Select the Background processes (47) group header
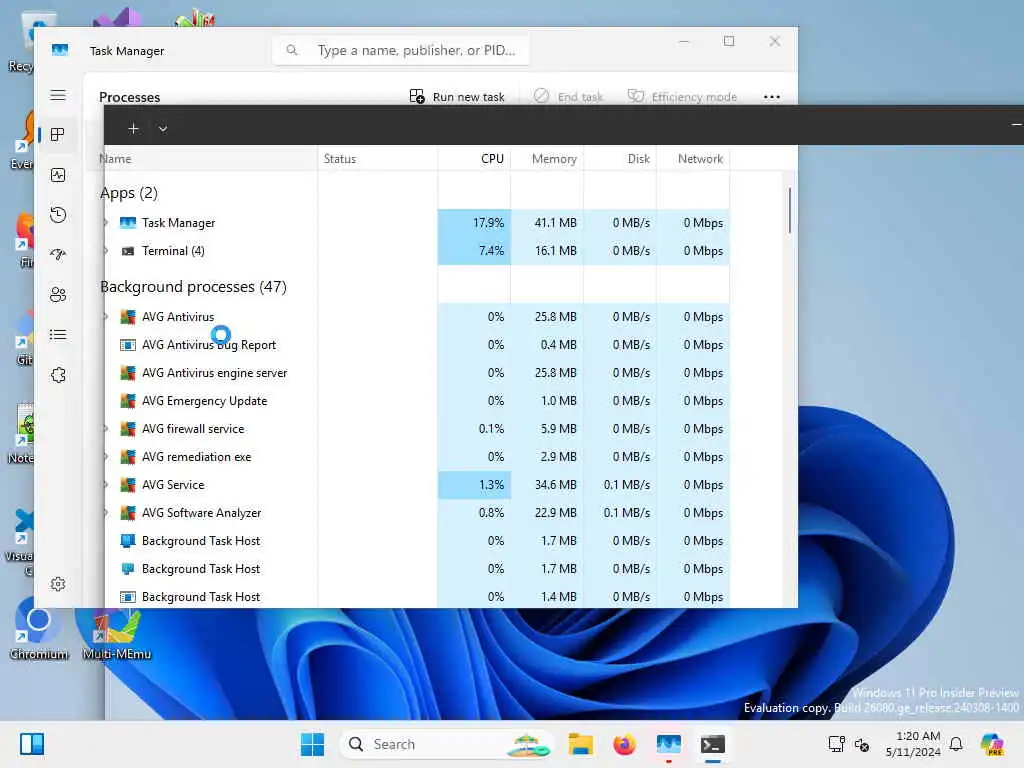The height and width of the screenshot is (768, 1024). coord(193,287)
